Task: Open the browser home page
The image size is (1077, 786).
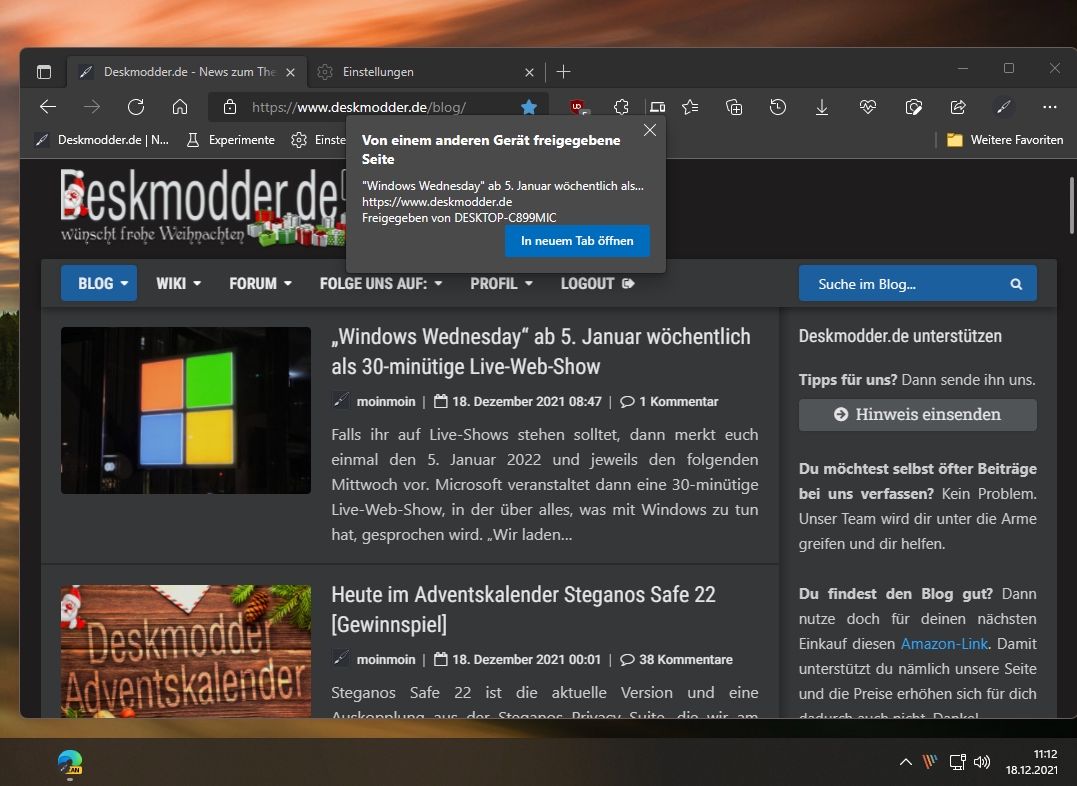Action: tap(180, 106)
